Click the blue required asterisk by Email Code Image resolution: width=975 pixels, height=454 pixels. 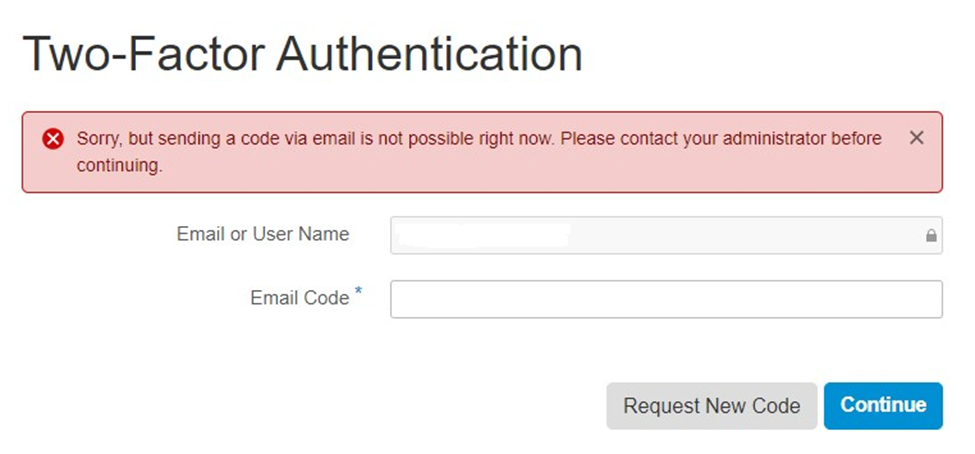pyautogui.click(x=358, y=290)
